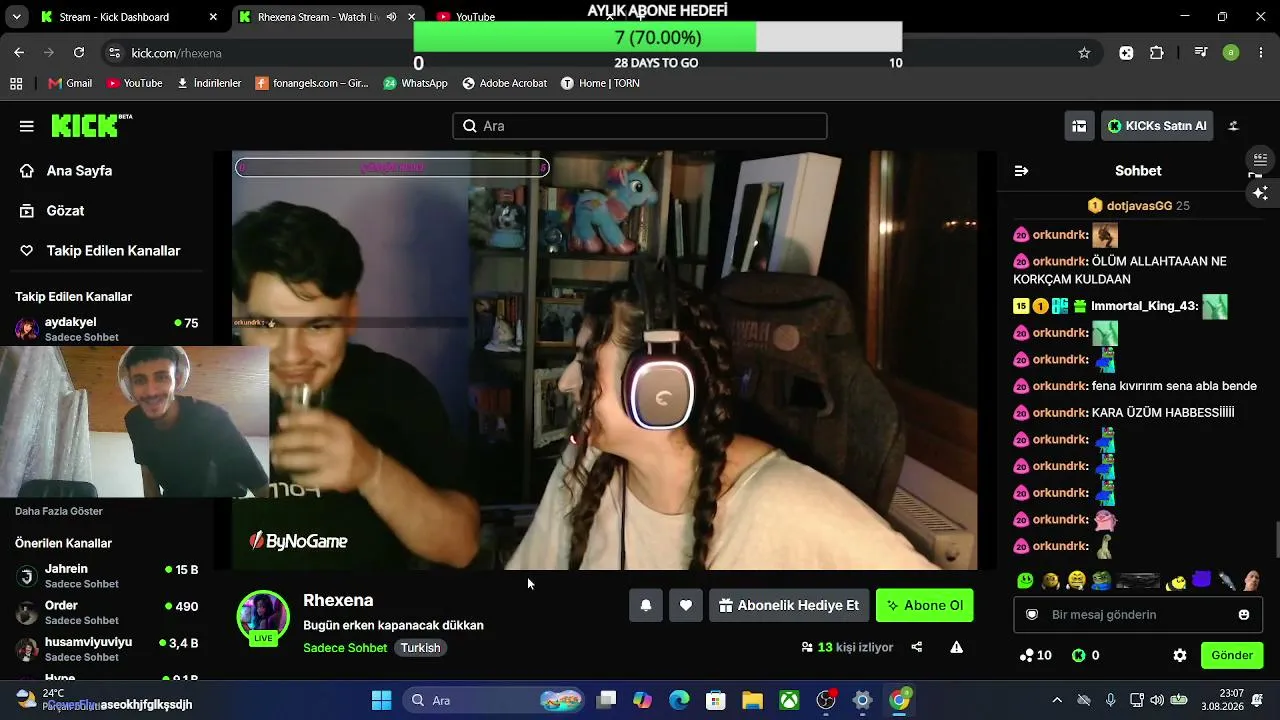This screenshot has height=720, width=1280.
Task: Gift a subscription with Abonelik Hediye Et
Action: click(789, 605)
